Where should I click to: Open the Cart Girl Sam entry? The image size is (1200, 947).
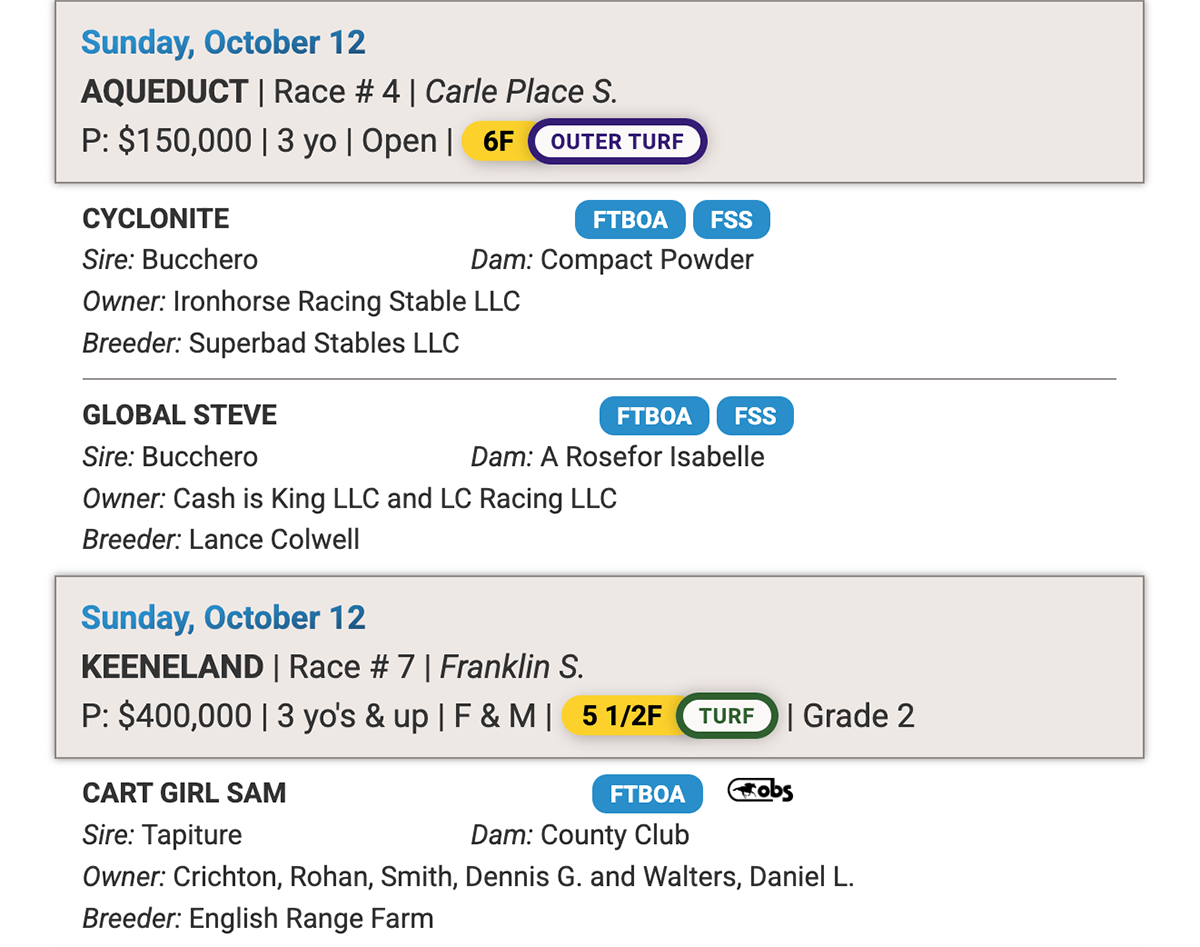184,793
